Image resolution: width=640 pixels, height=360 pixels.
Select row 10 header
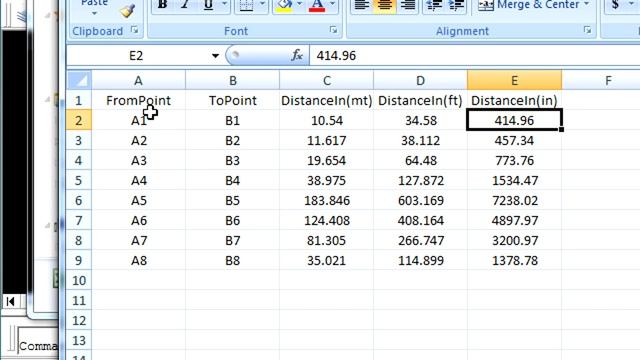tap(79, 280)
